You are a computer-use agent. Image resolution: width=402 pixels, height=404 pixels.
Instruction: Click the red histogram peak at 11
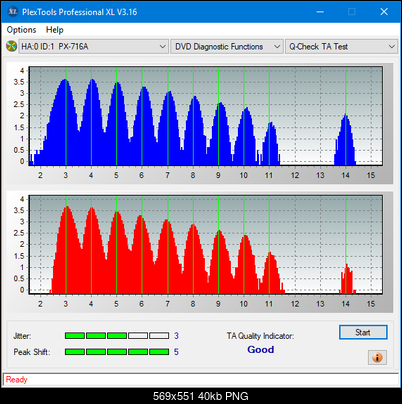click(x=271, y=273)
